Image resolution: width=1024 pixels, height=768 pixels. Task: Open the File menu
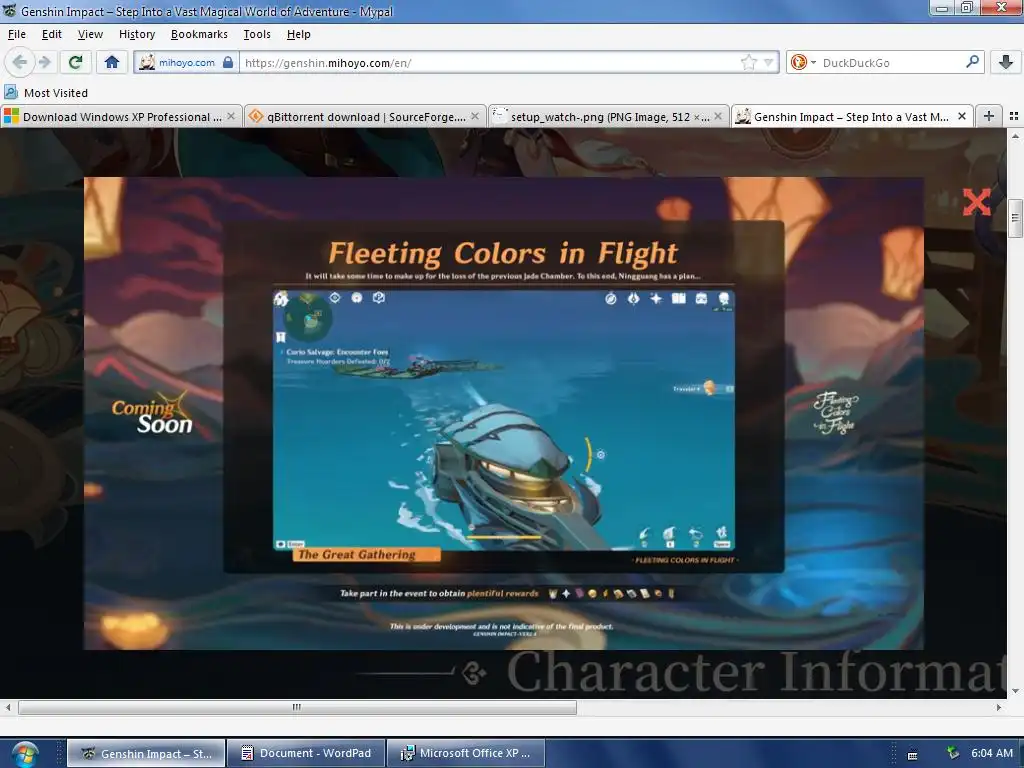click(x=17, y=34)
